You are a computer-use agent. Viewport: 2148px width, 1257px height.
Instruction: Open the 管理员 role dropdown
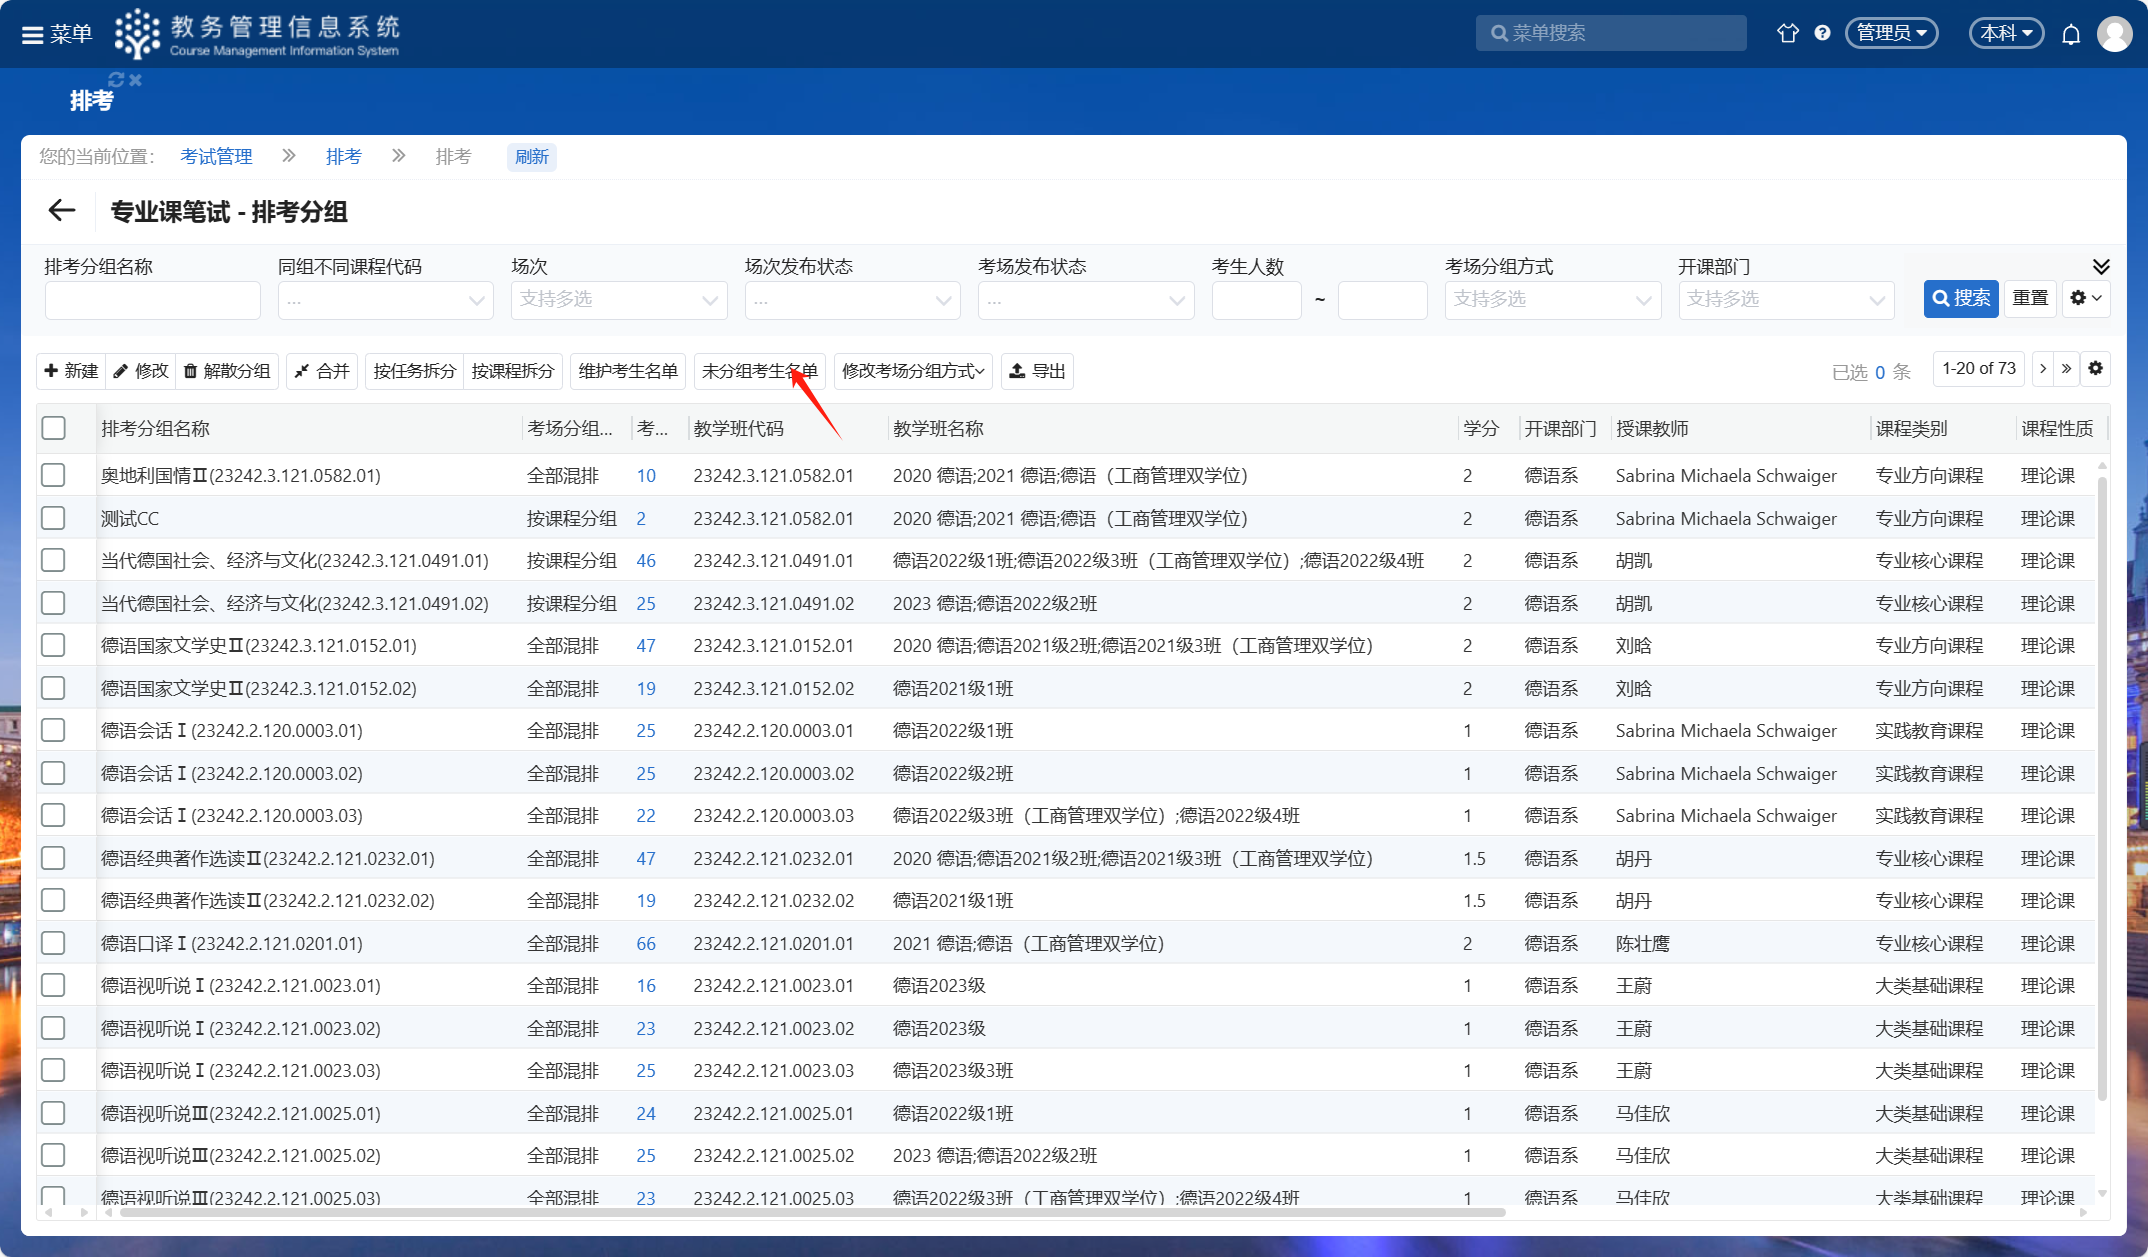tap(1891, 33)
